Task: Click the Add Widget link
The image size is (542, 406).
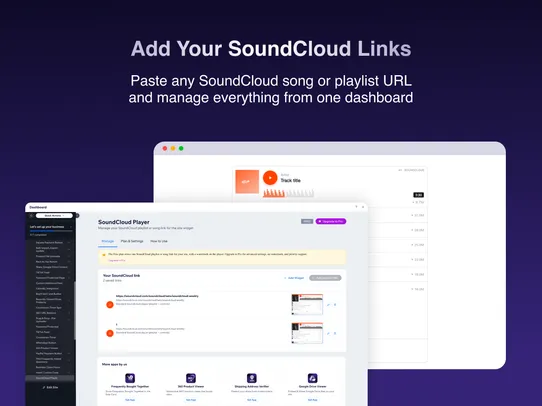Action: 294,278
